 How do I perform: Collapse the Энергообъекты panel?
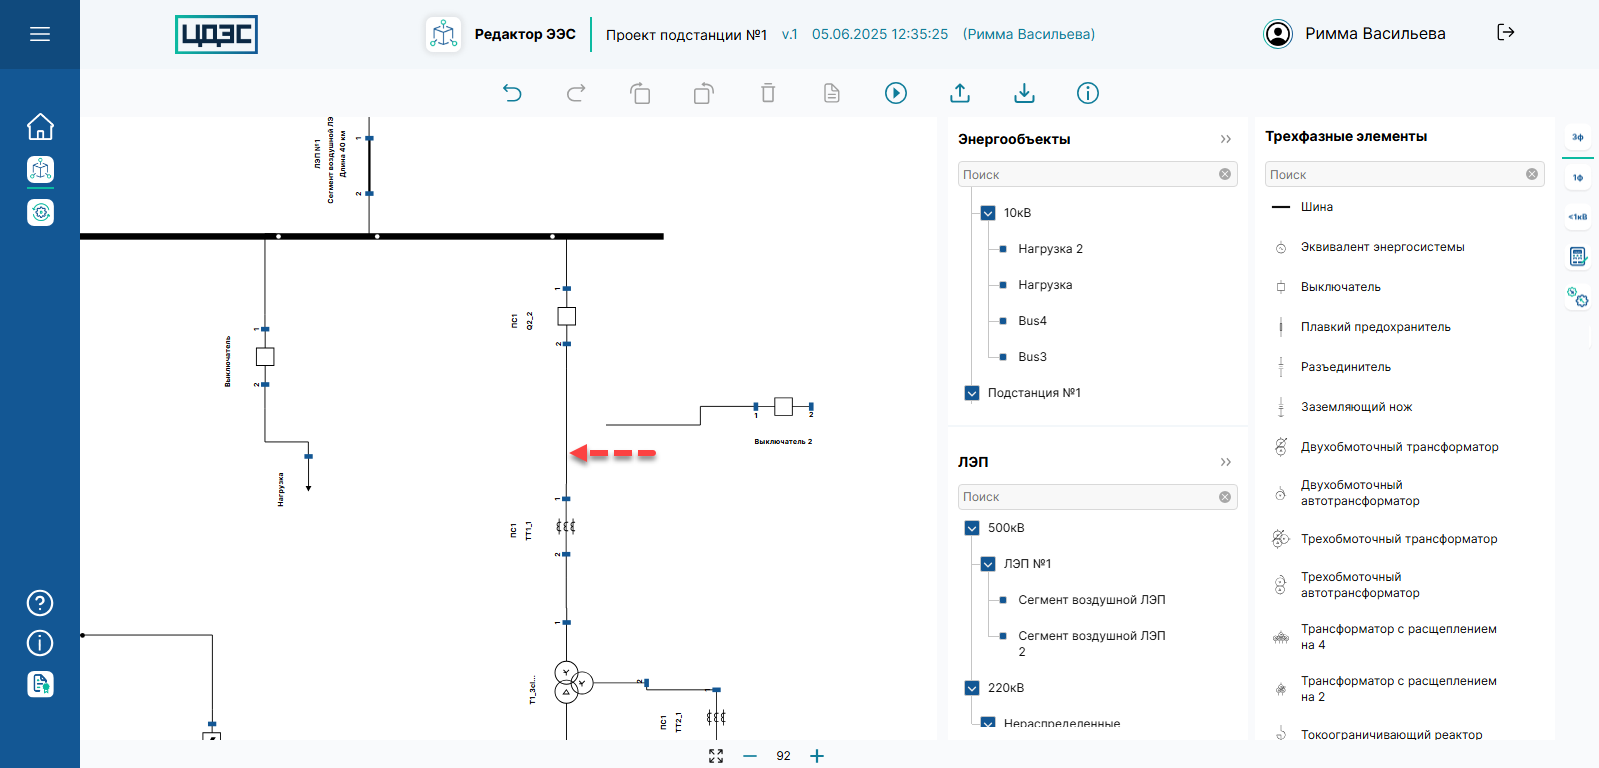coord(1225,139)
